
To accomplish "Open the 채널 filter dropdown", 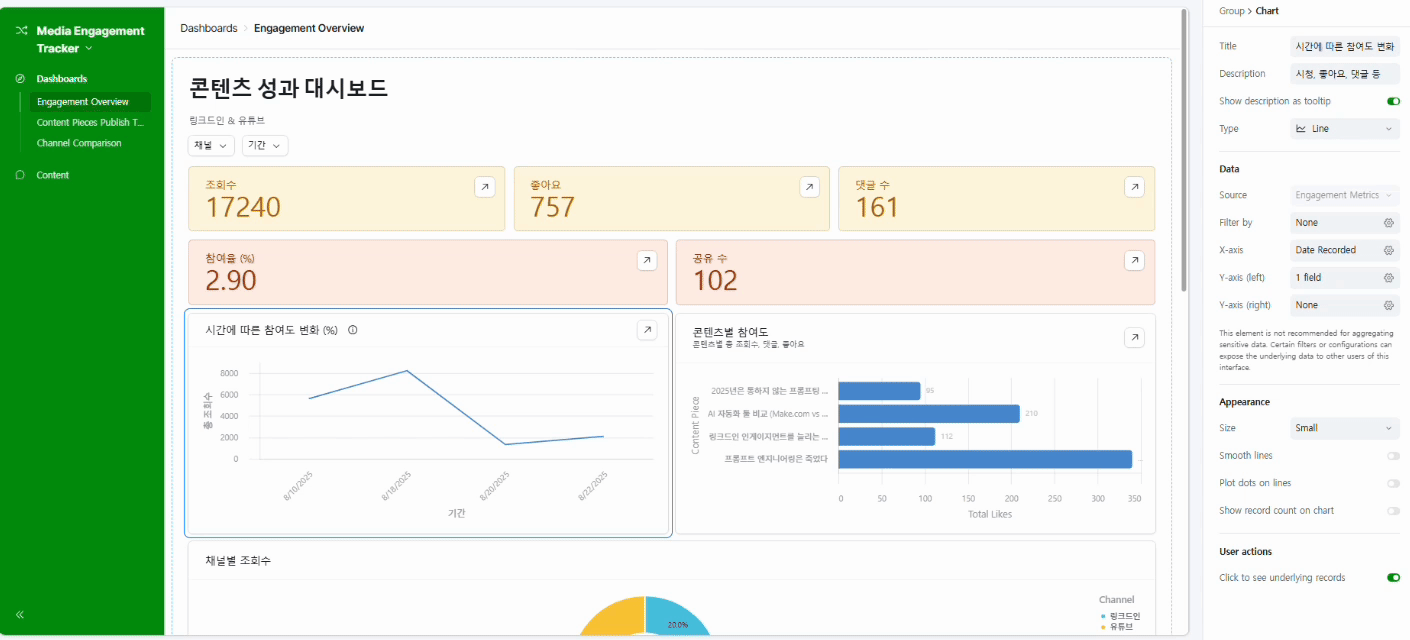I will 211,145.
